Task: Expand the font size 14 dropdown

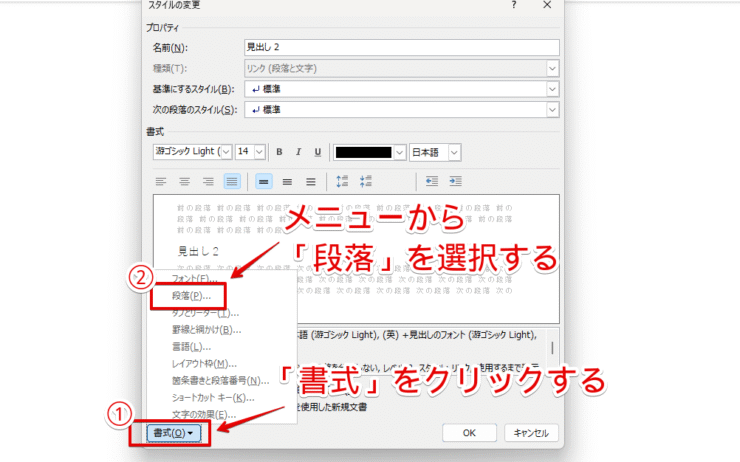Action: pos(260,152)
